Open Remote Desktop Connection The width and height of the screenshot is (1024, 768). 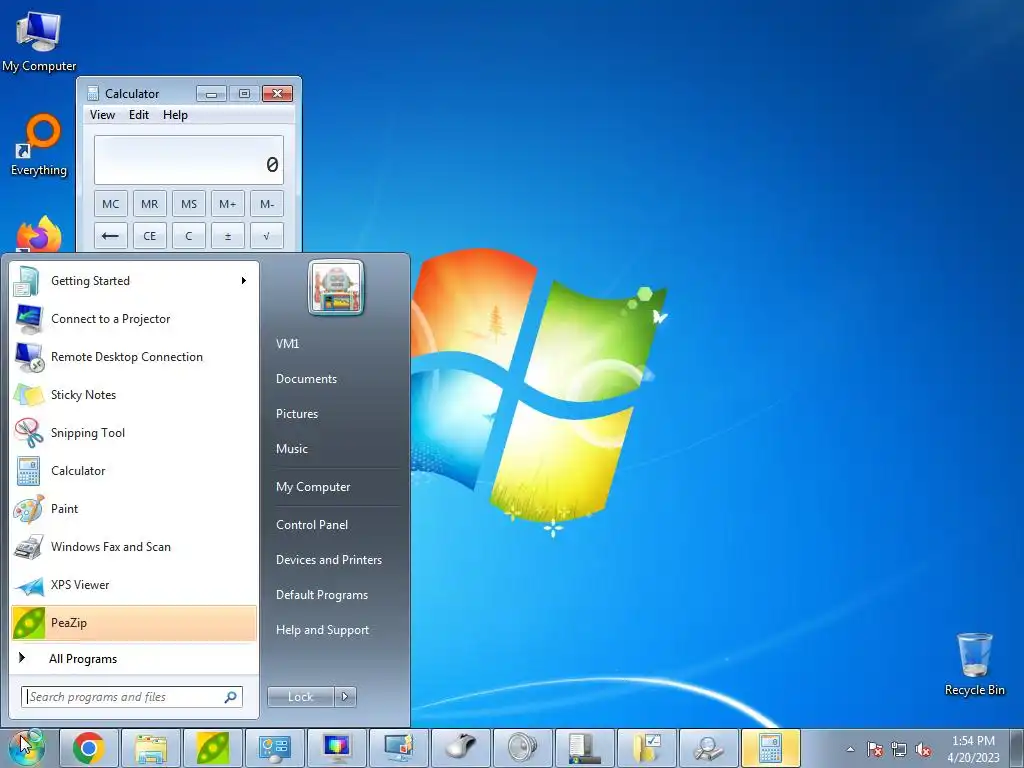coord(134,357)
